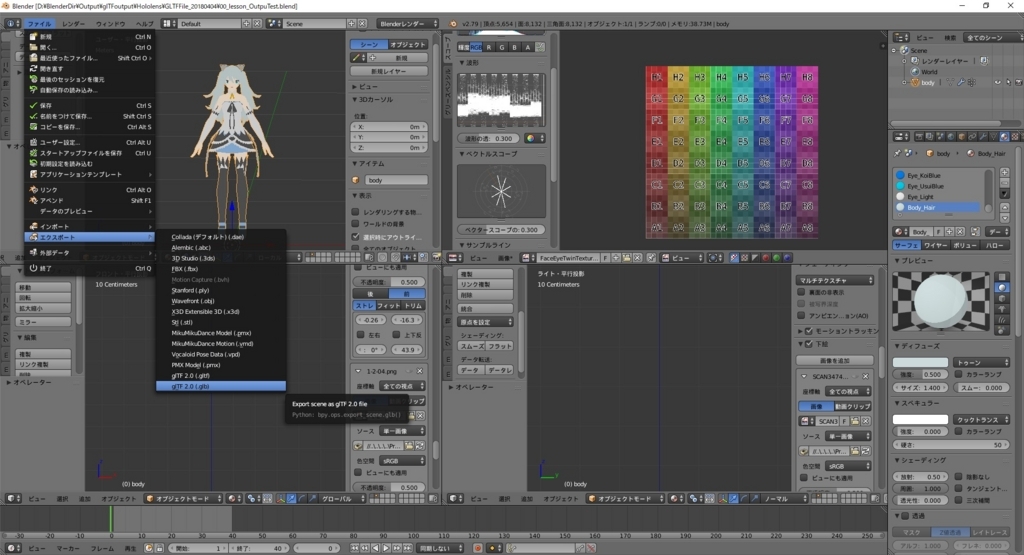Add material slot with plus icon
This screenshot has height=555, width=1024.
pyautogui.click(x=1004, y=172)
